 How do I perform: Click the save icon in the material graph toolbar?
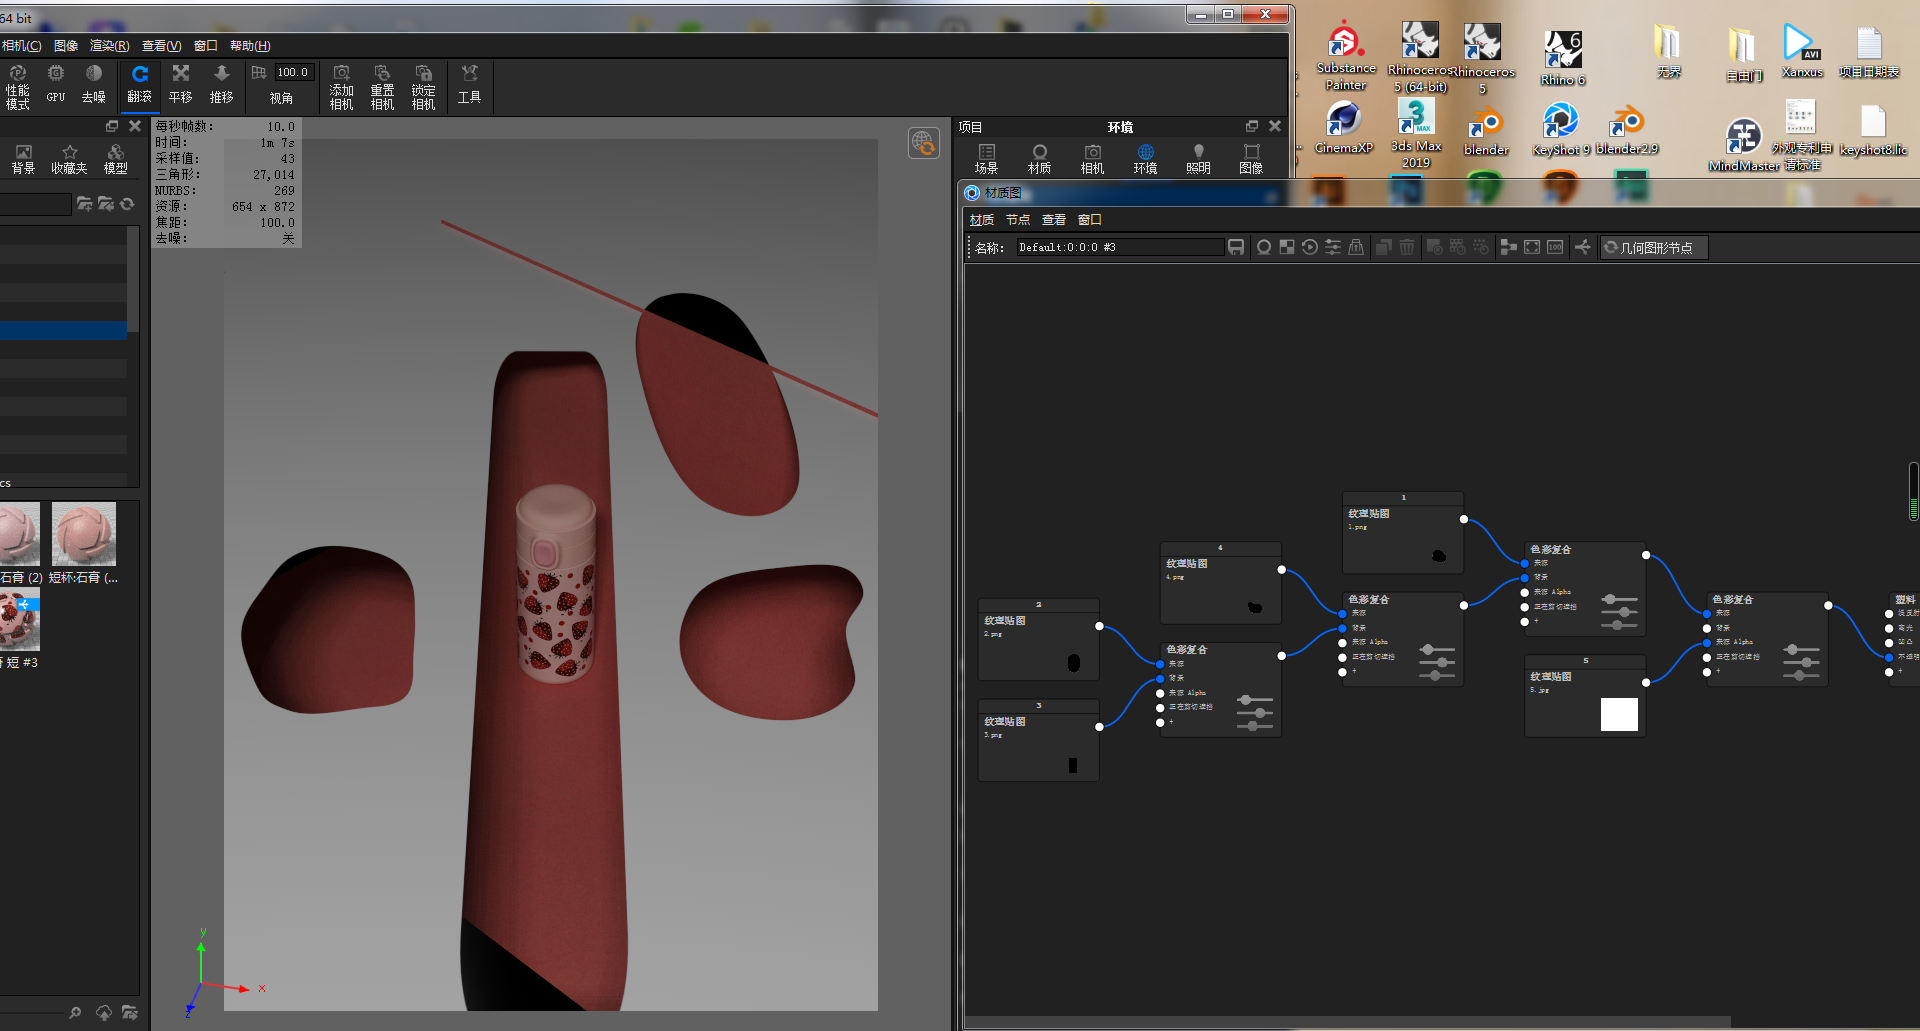click(1237, 247)
